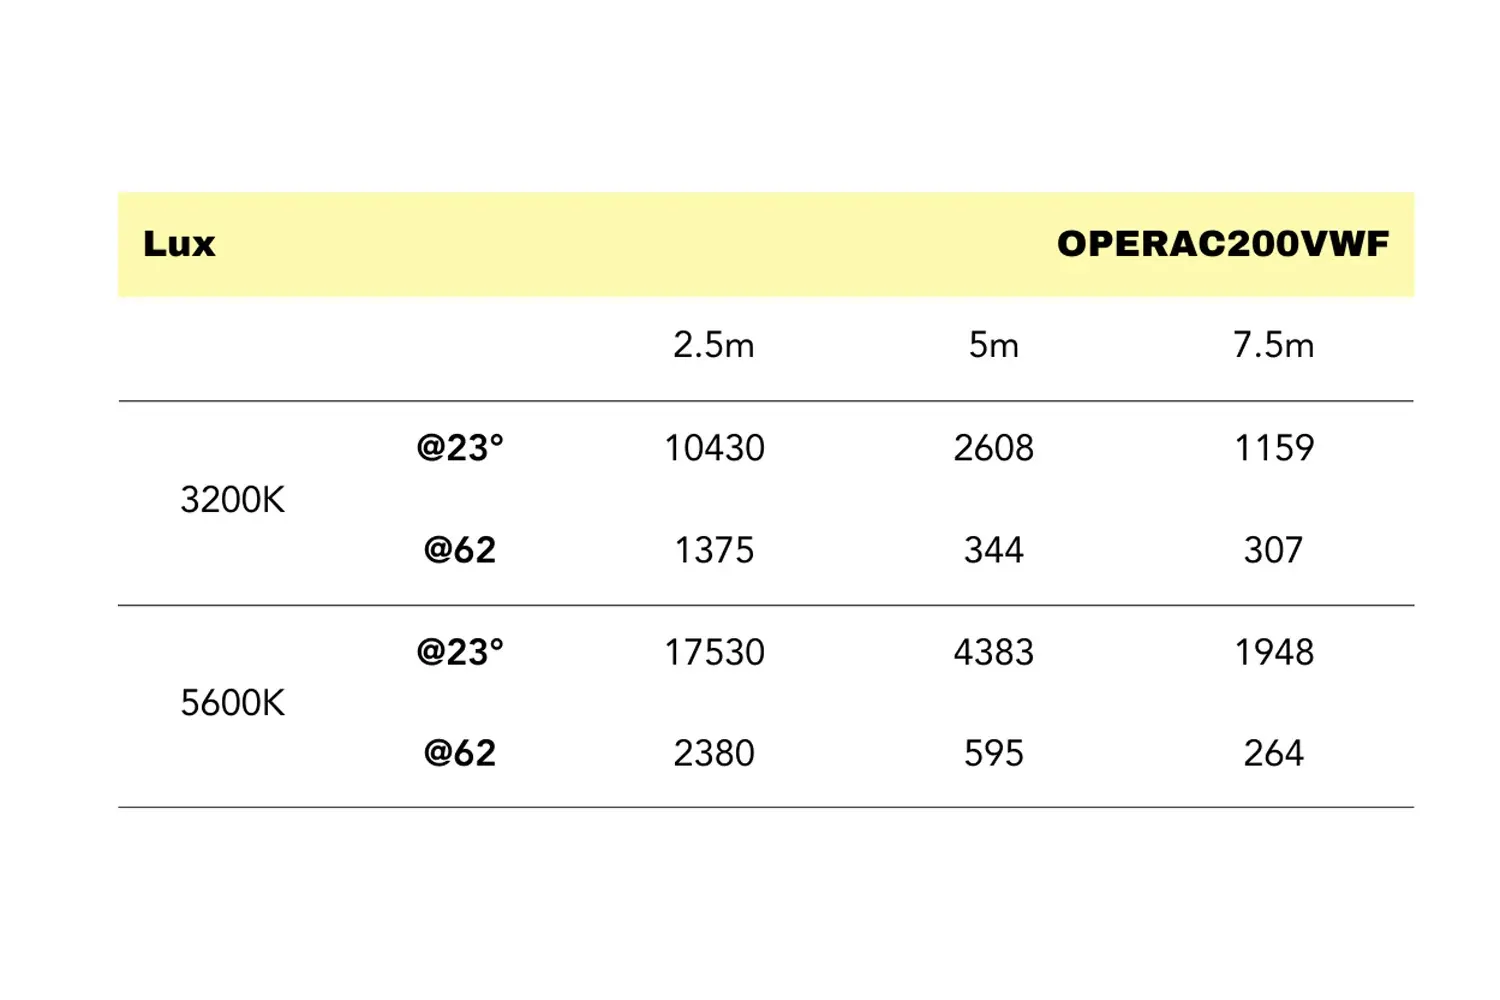Select the 1159 lux value
1500x1000 pixels.
coord(1274,448)
